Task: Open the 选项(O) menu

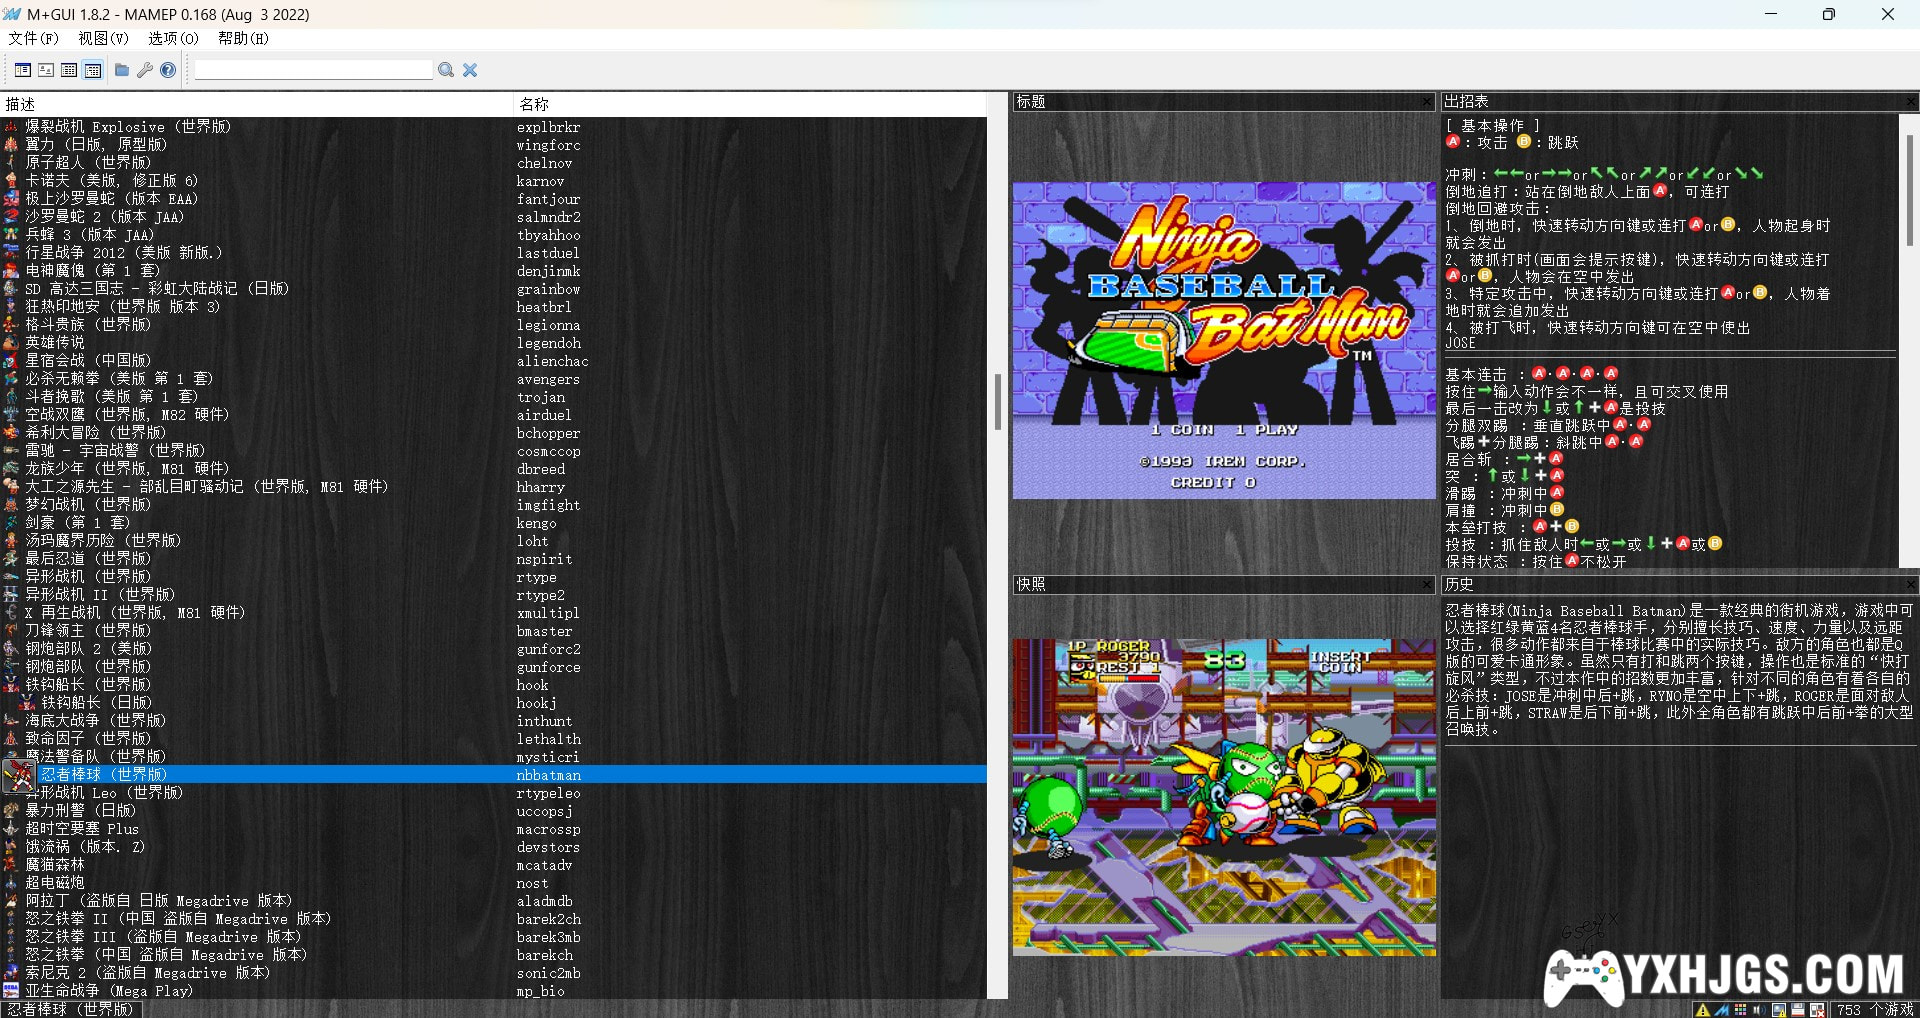Action: 173,38
